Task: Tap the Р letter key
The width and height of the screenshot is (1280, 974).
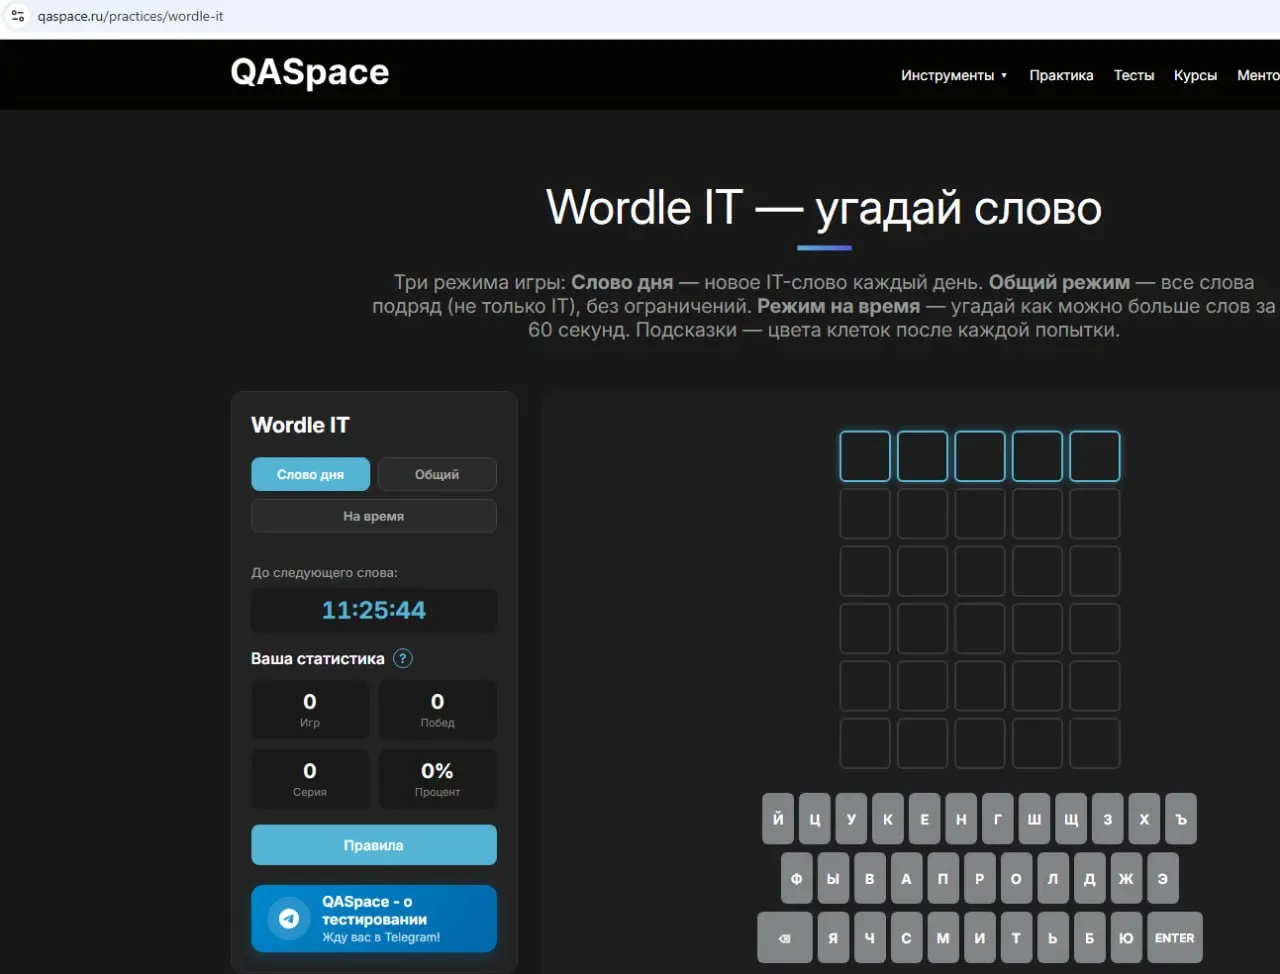Action: [979, 879]
